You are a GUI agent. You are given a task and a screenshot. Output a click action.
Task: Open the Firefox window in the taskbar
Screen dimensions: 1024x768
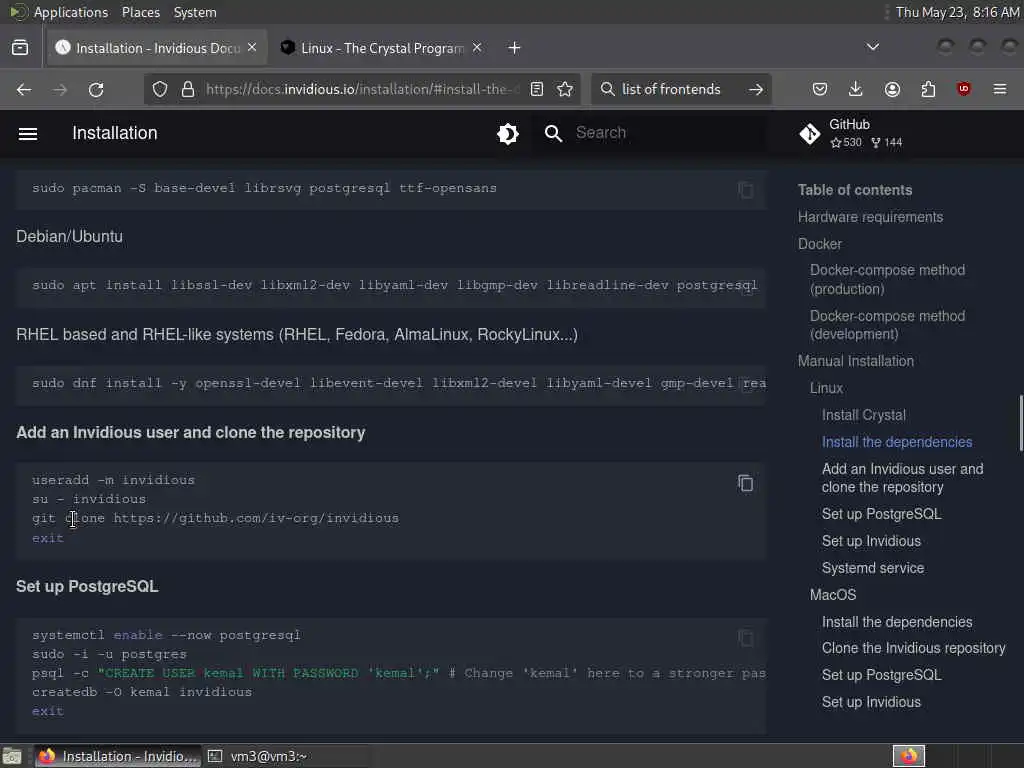118,756
